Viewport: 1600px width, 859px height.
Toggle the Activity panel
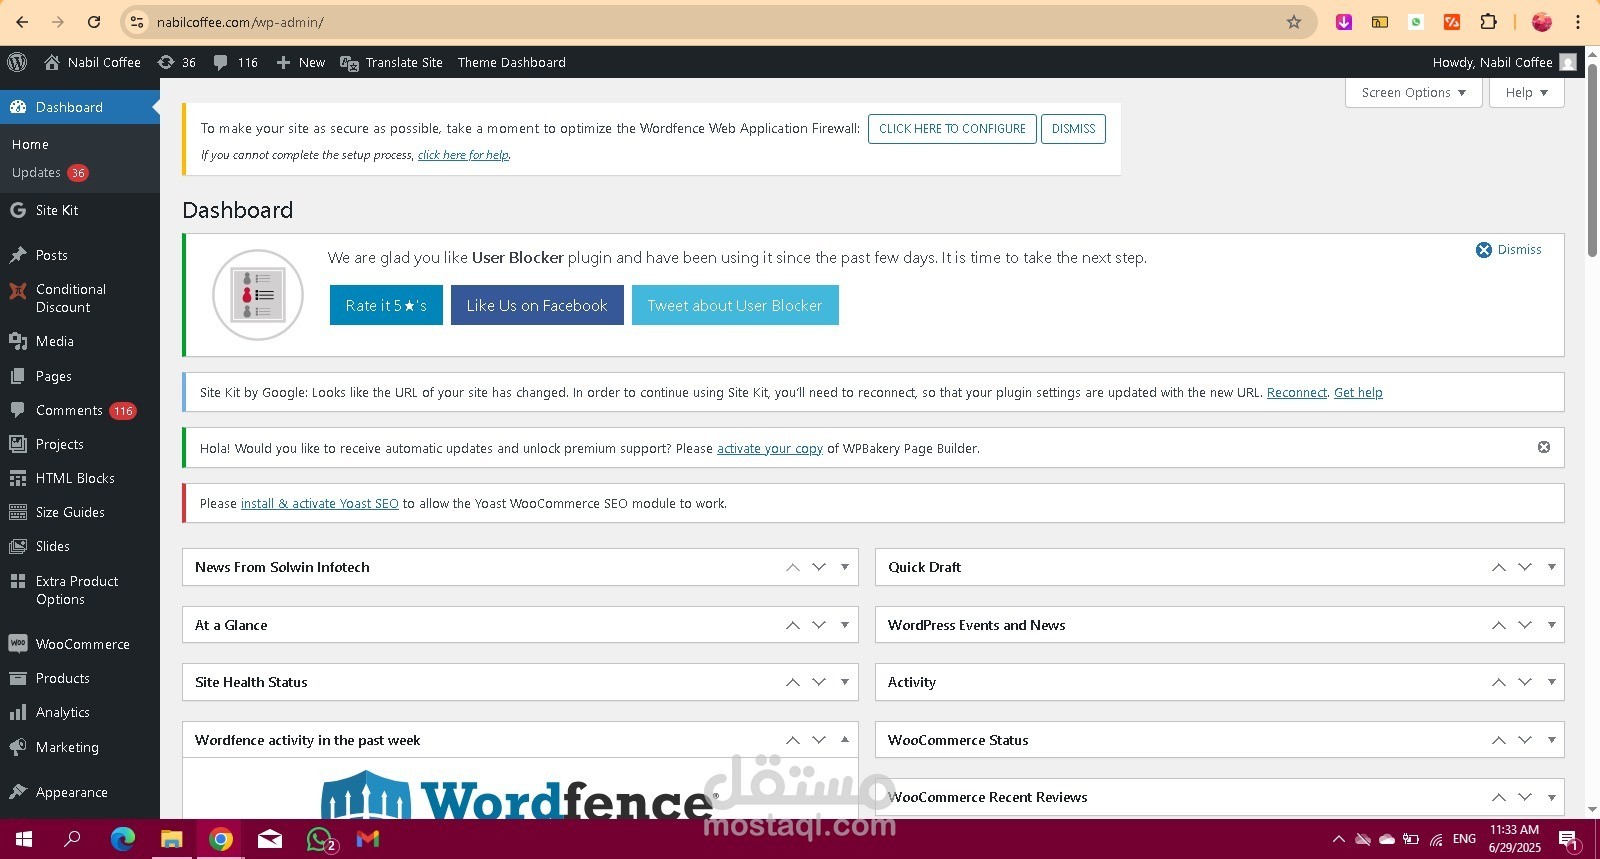coord(1551,682)
